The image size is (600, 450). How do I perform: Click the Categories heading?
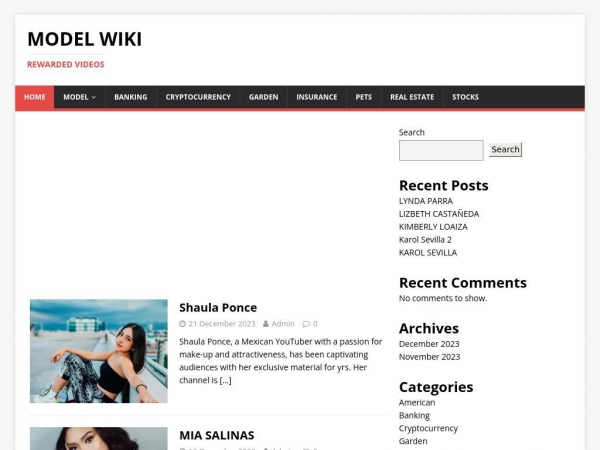coord(436,387)
